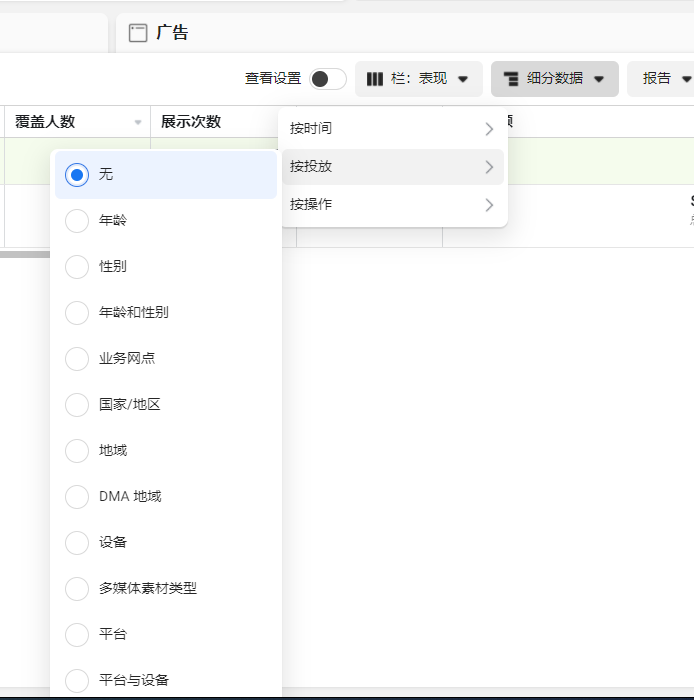Toggle the 查看设置 switch
694x700 pixels.
[x=328, y=79]
